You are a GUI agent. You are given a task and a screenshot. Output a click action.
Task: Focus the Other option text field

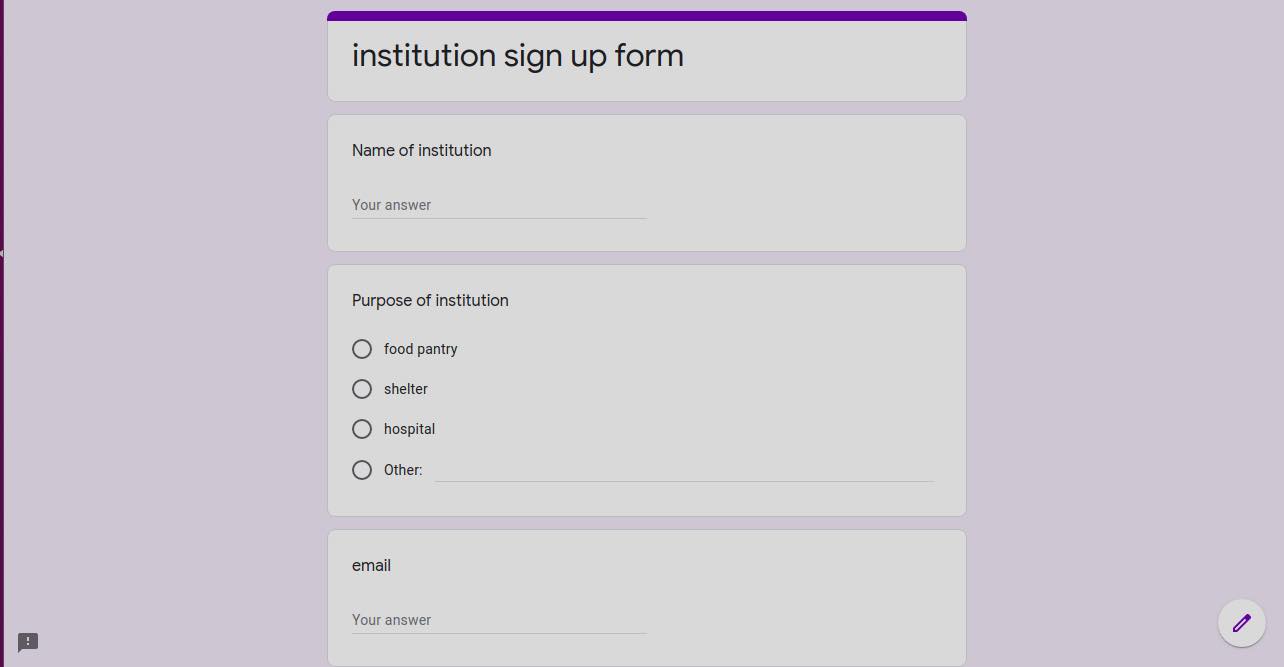(684, 470)
